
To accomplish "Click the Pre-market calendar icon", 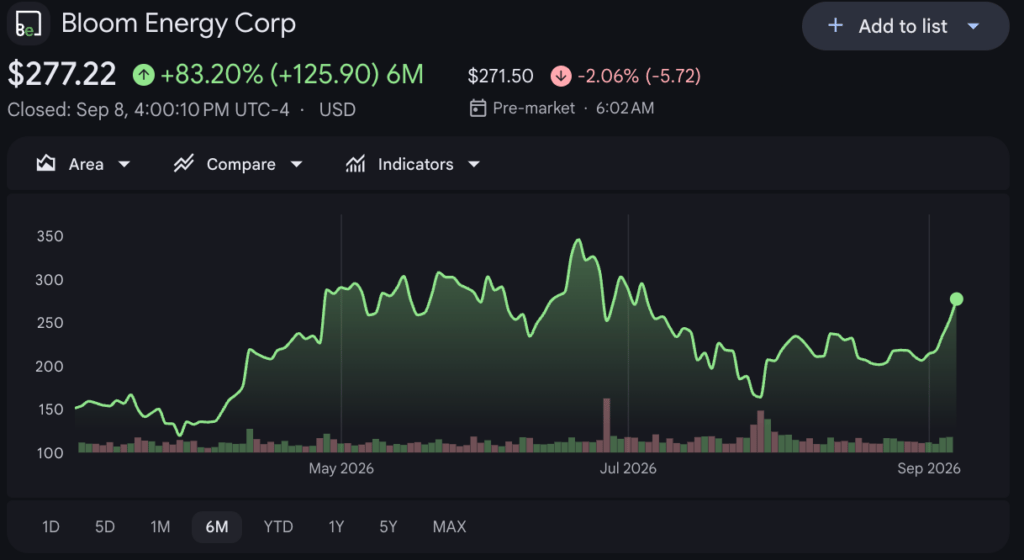I will (x=478, y=108).
